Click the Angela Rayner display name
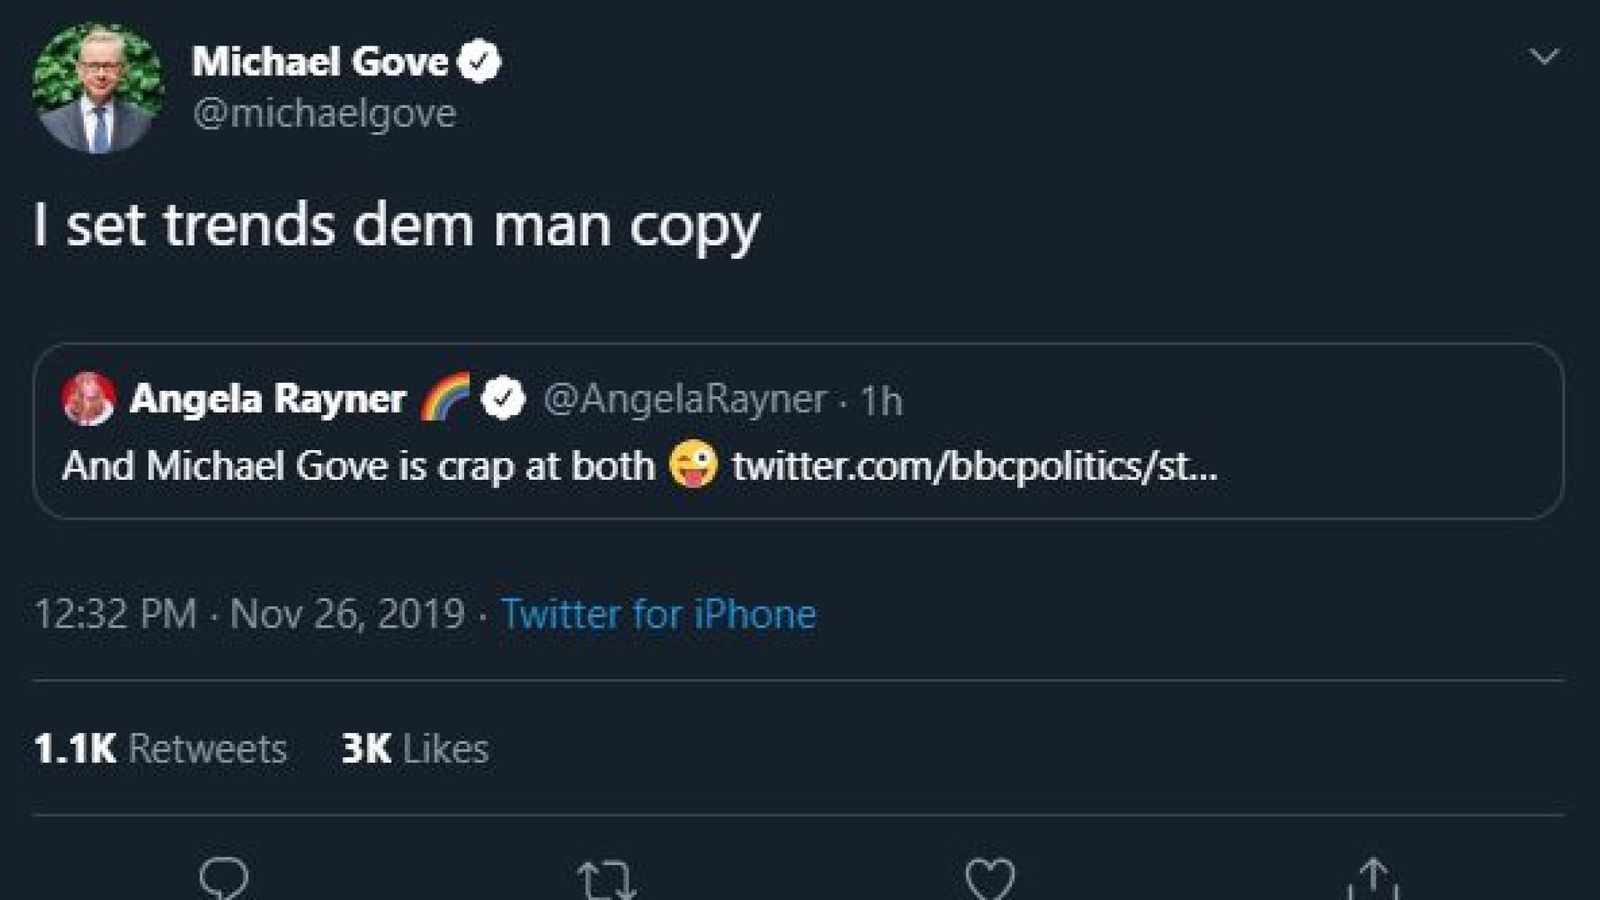 pyautogui.click(x=268, y=398)
